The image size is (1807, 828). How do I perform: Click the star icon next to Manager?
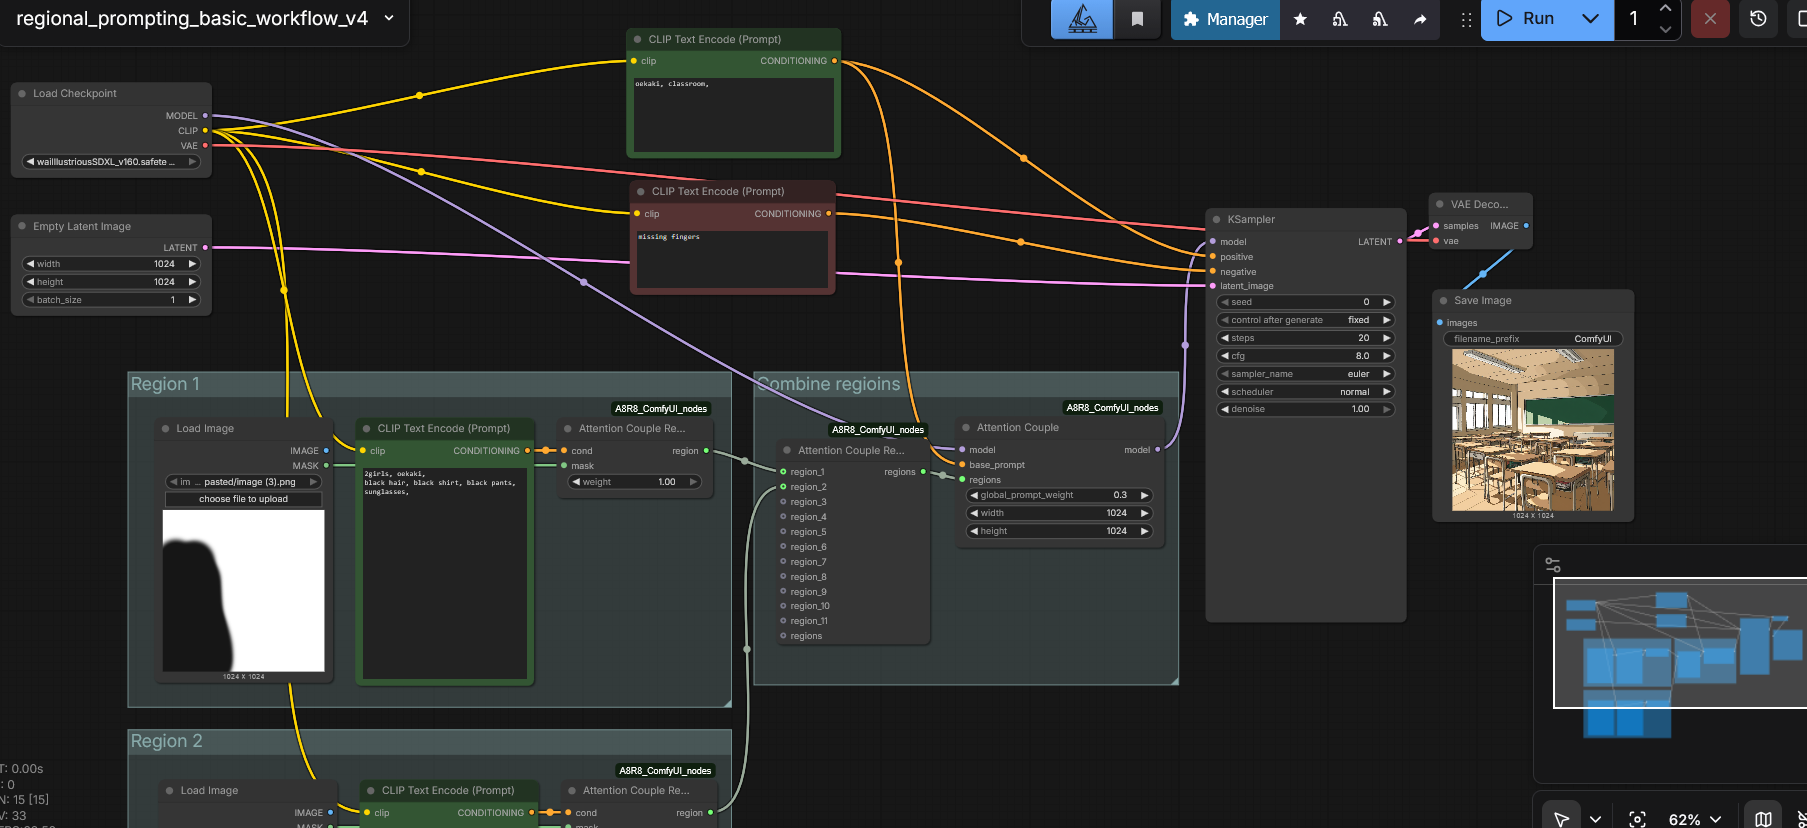tap(1300, 19)
